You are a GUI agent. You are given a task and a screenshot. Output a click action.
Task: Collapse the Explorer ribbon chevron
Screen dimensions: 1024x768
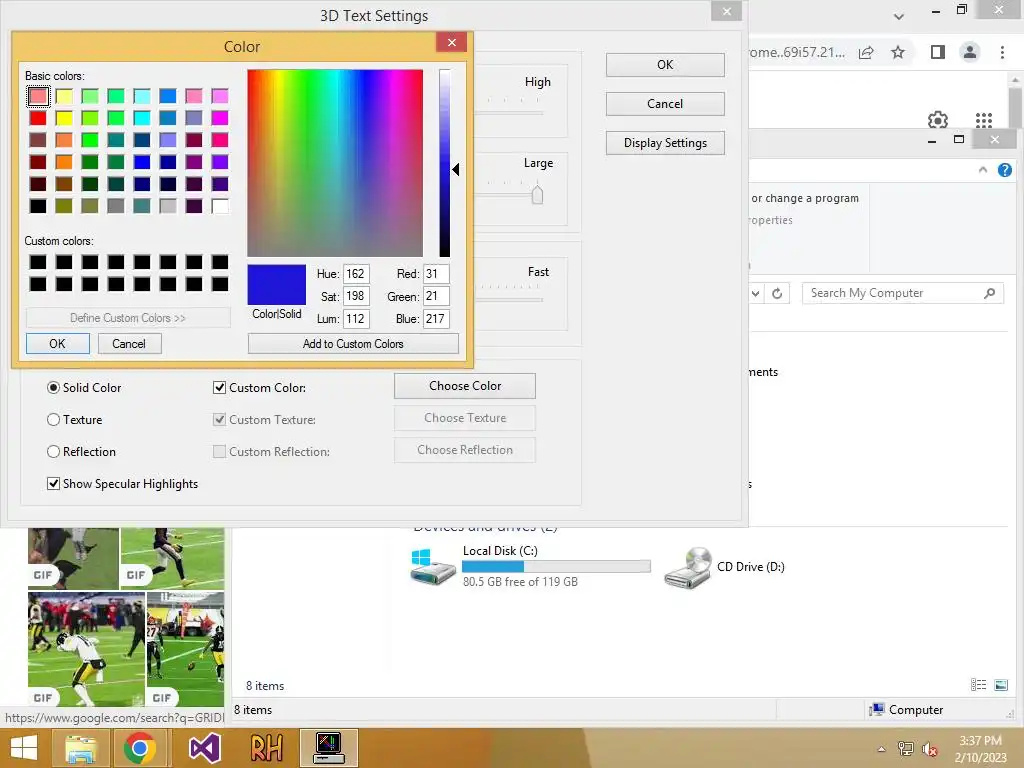click(x=983, y=170)
